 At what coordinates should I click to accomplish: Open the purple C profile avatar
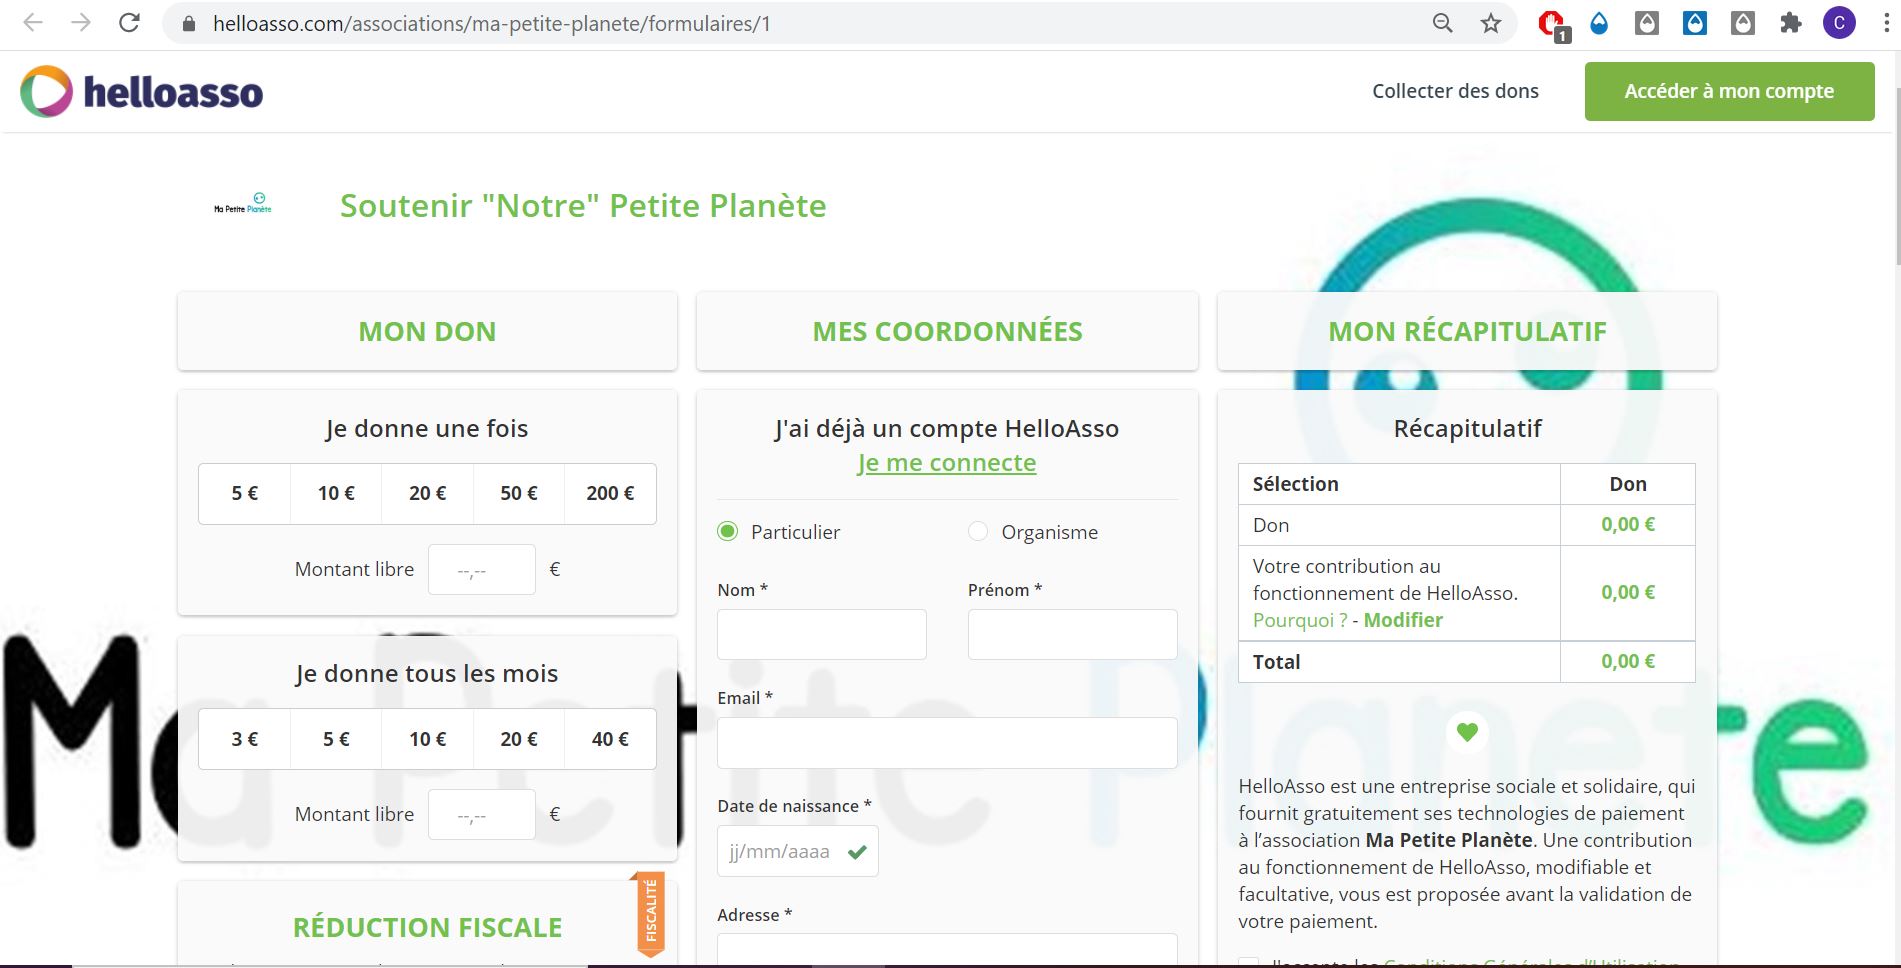coord(1839,23)
